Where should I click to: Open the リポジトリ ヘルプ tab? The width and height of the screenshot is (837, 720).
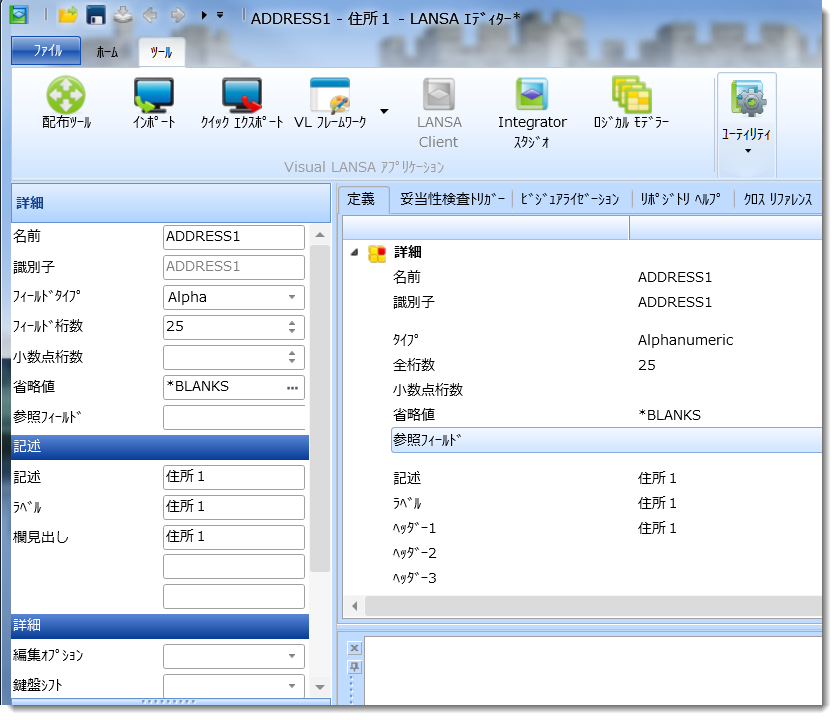point(681,199)
